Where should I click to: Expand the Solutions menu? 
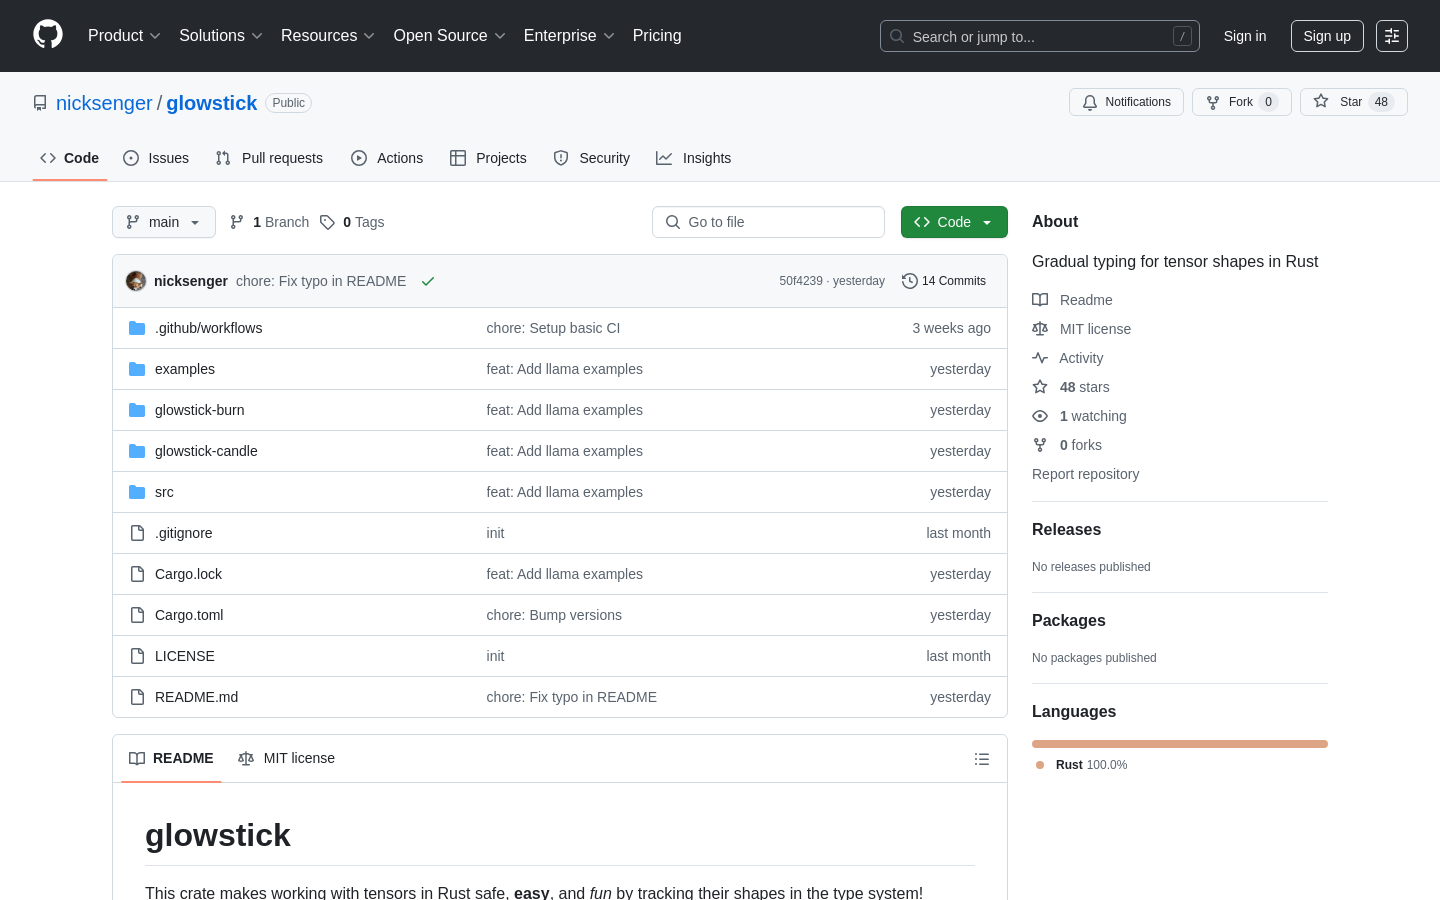click(221, 36)
